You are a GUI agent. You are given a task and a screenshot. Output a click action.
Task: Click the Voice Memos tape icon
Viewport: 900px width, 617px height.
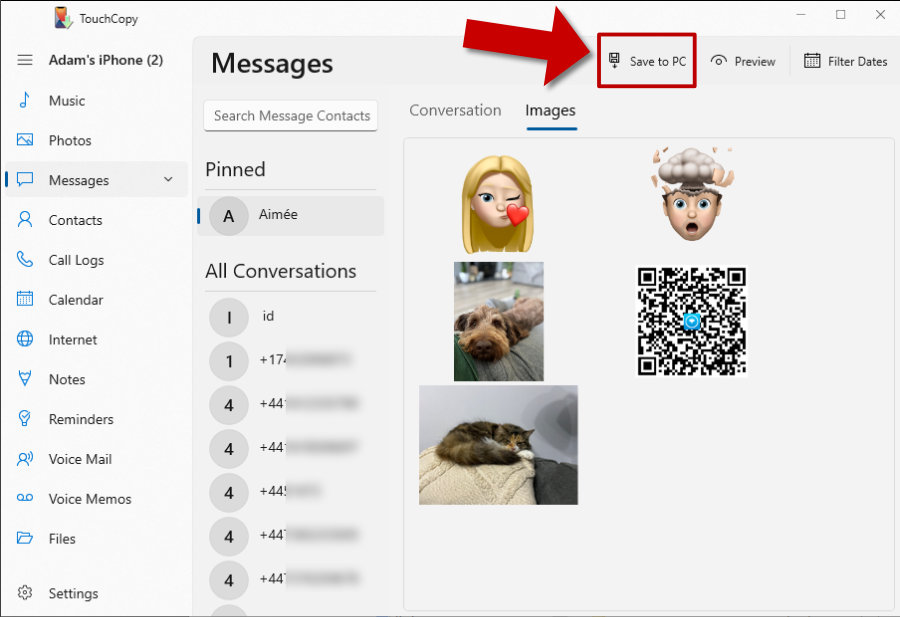point(25,498)
